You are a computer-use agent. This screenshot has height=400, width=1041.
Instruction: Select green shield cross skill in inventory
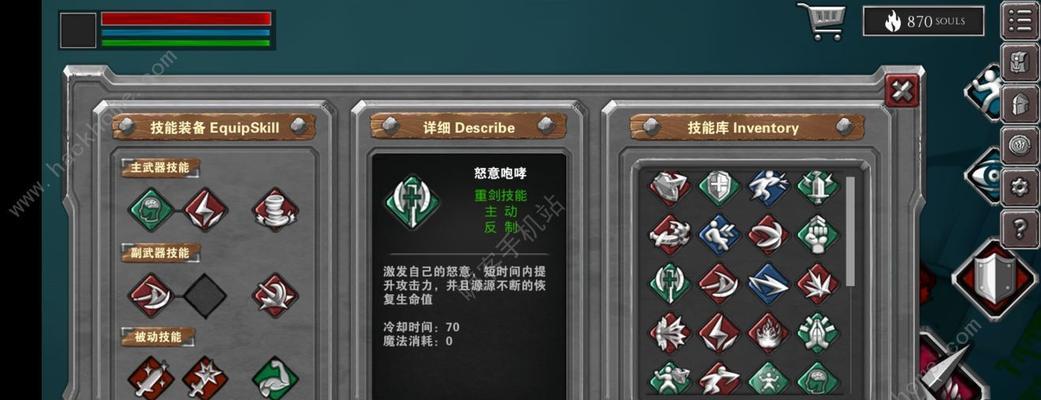[x=720, y=188]
